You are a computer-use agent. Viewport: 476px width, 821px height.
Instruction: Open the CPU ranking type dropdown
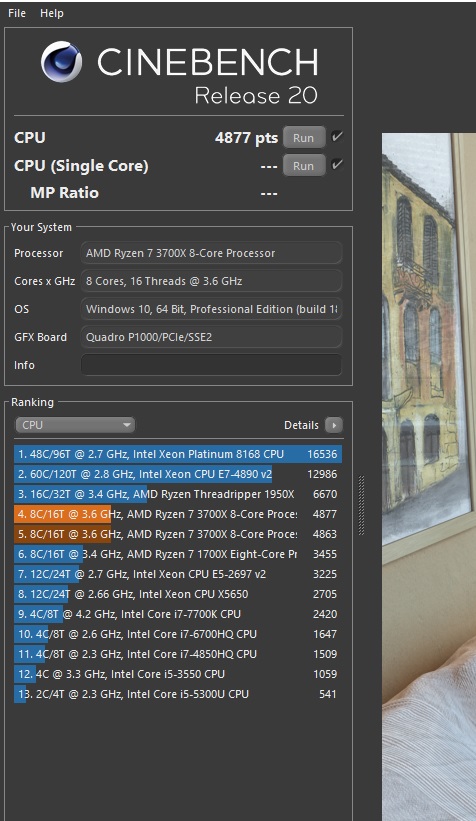pos(75,425)
